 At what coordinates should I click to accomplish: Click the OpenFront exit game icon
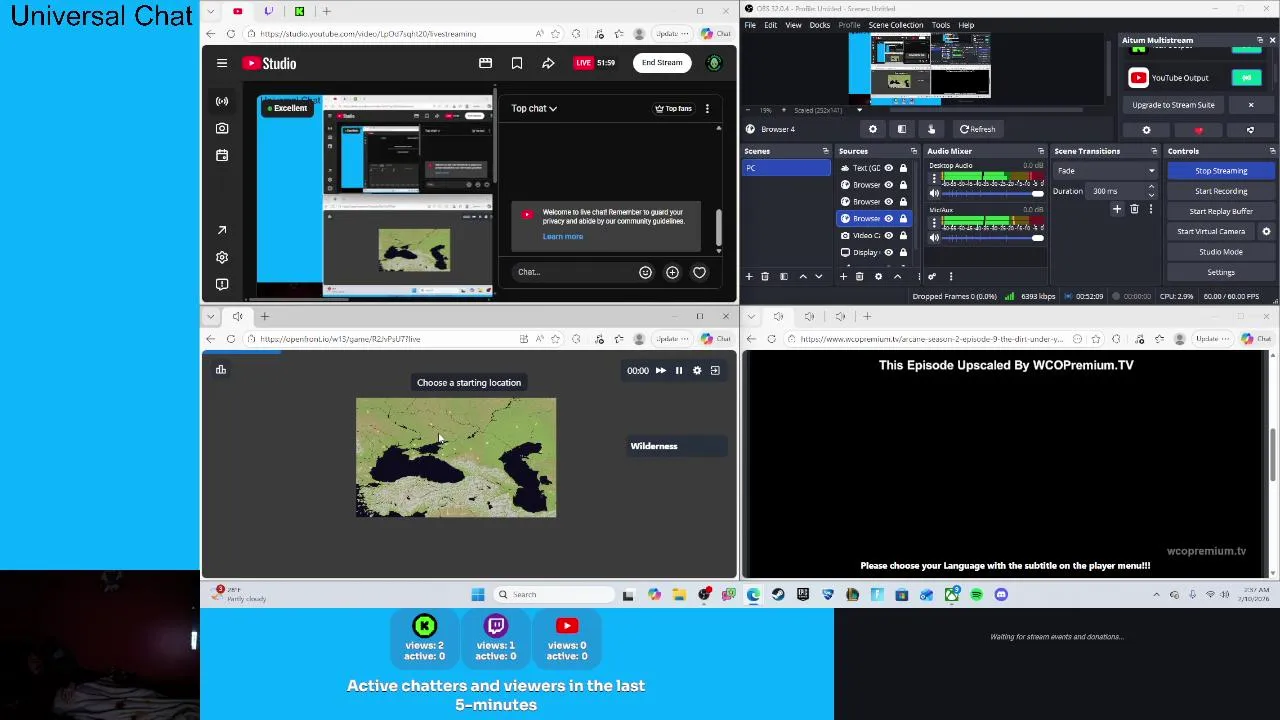click(715, 370)
